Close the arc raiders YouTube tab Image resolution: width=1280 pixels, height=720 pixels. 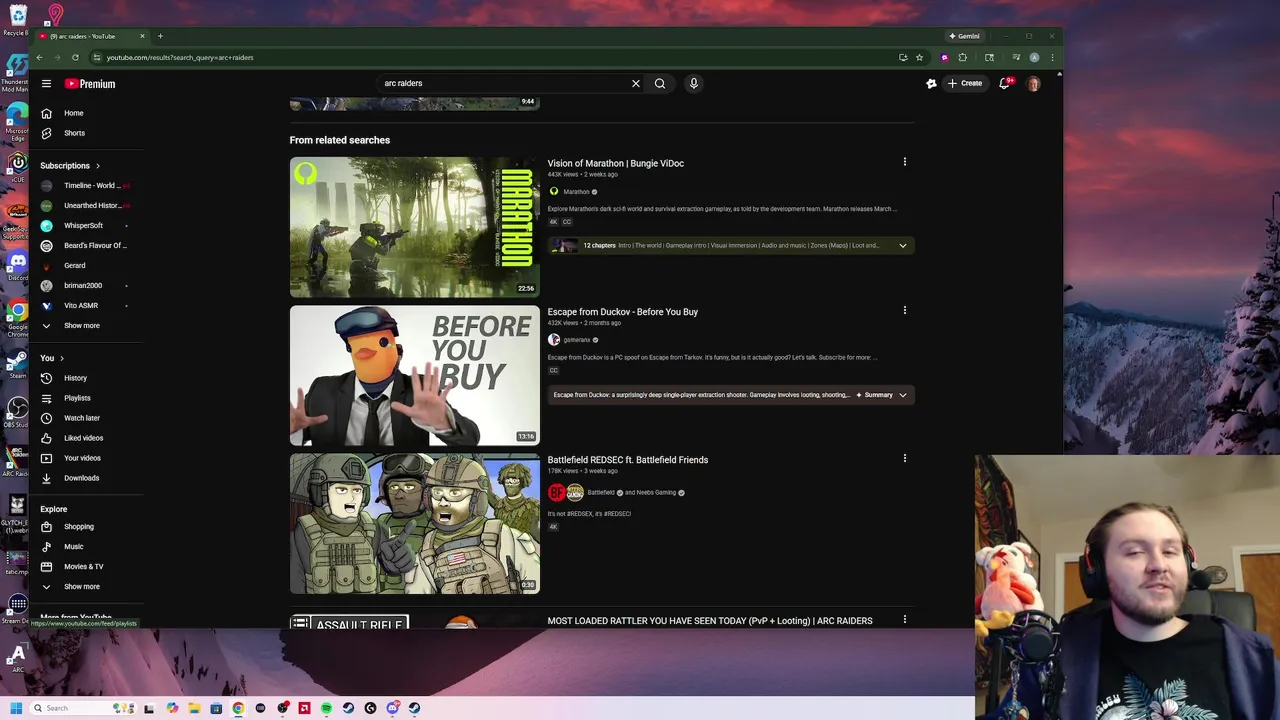142,36
